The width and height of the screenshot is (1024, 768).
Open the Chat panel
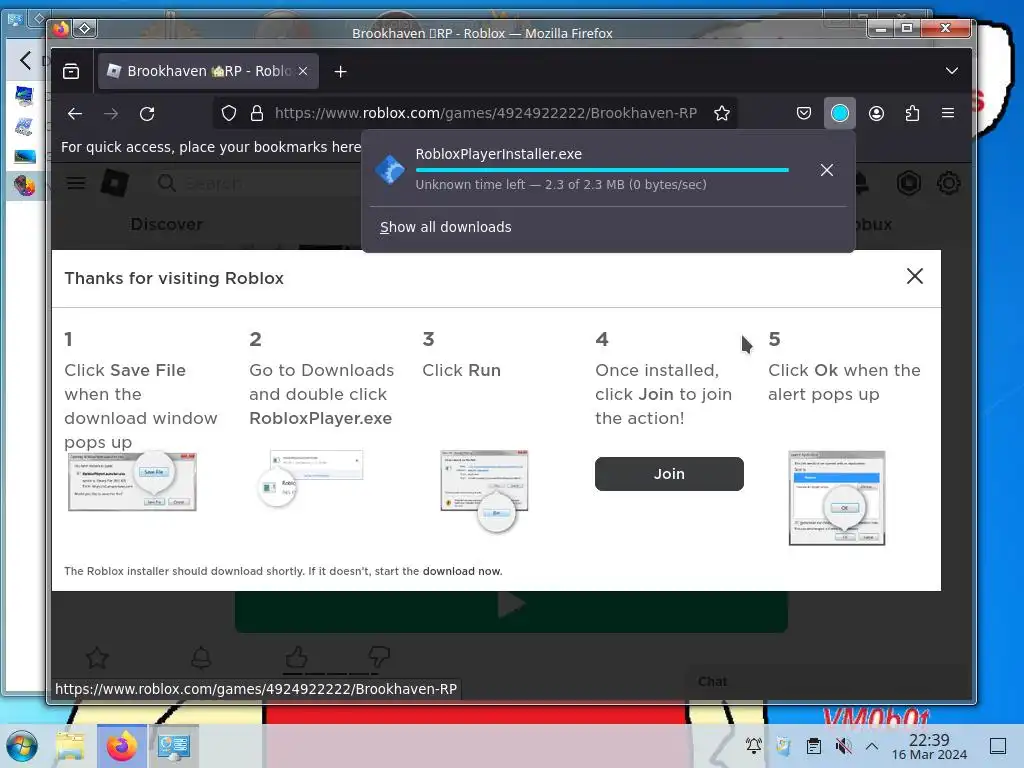[x=712, y=682]
